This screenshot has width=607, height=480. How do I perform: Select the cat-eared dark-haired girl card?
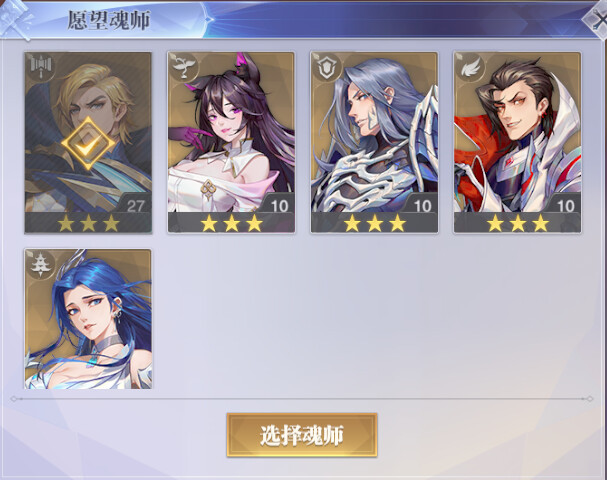coord(231,142)
